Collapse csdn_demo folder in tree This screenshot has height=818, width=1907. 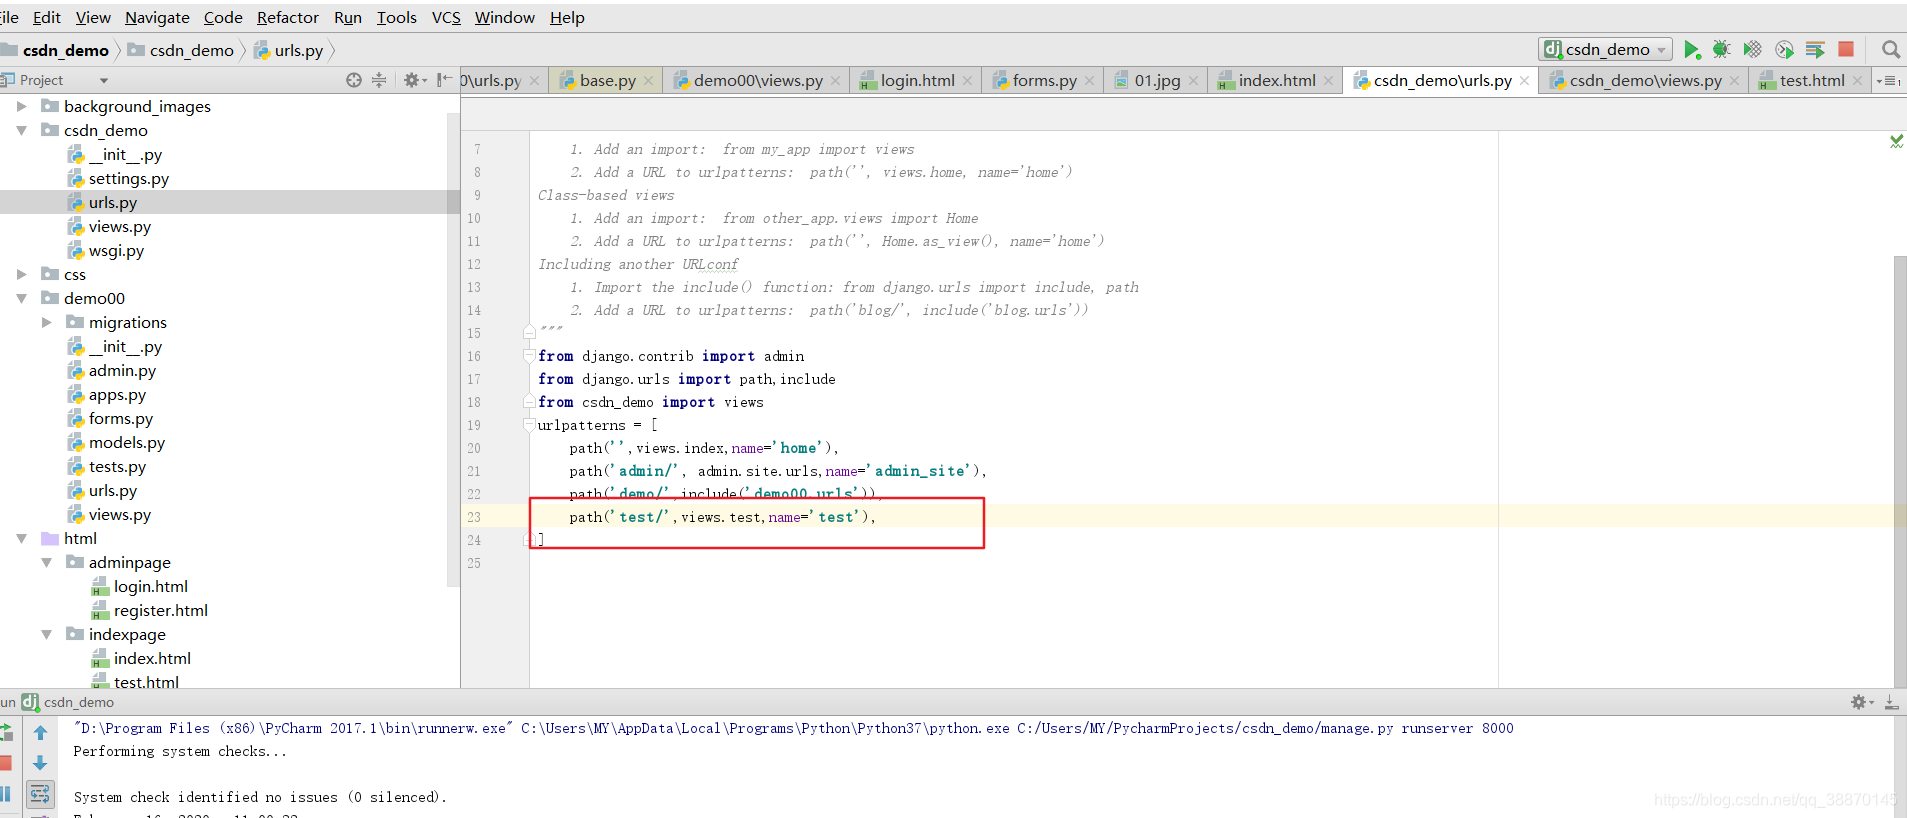point(21,130)
